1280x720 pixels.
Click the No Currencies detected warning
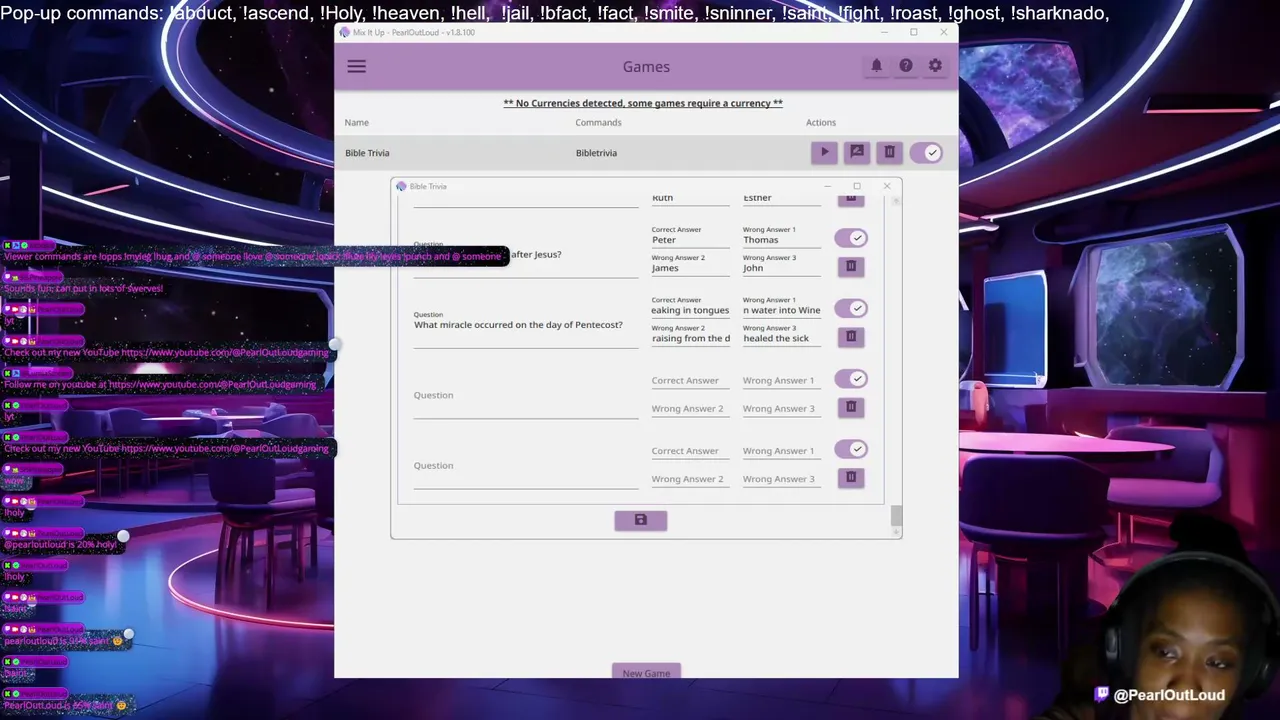[x=643, y=103]
